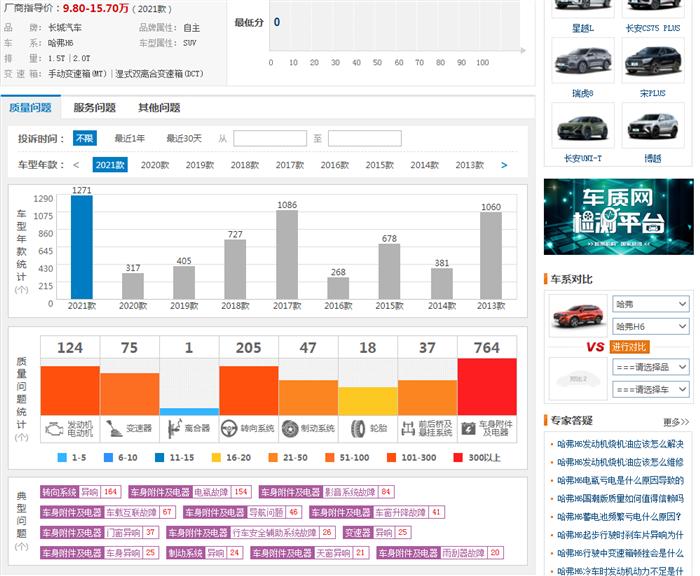Click the blue 2021款 bar in chart
This screenshot has height=576, width=700.
82,247
